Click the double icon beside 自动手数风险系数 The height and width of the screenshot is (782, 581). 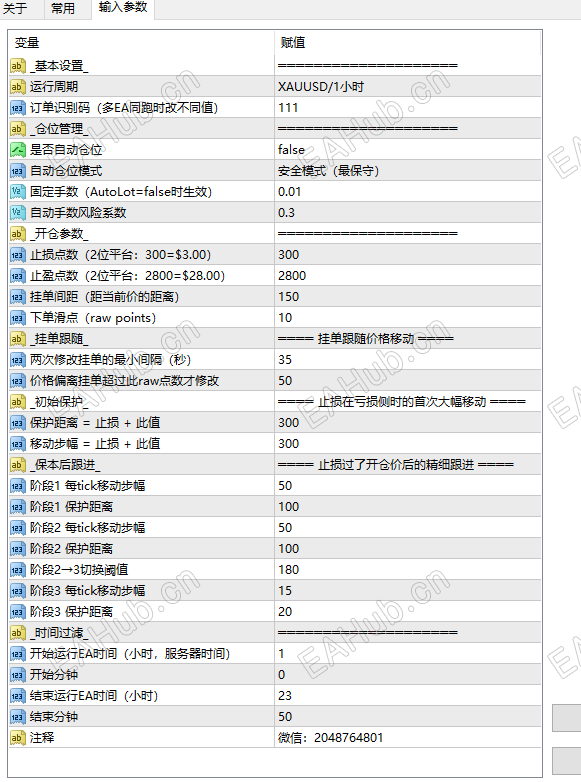coord(17,213)
